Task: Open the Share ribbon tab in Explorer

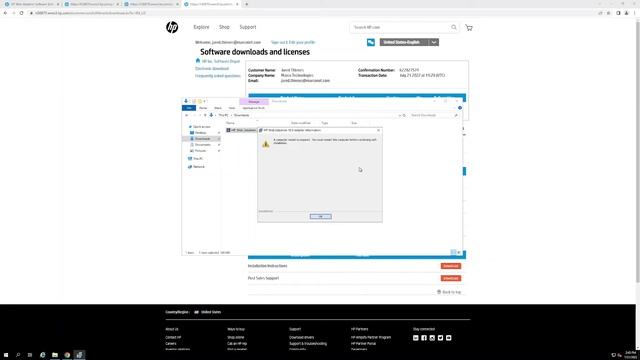Action: (218, 108)
